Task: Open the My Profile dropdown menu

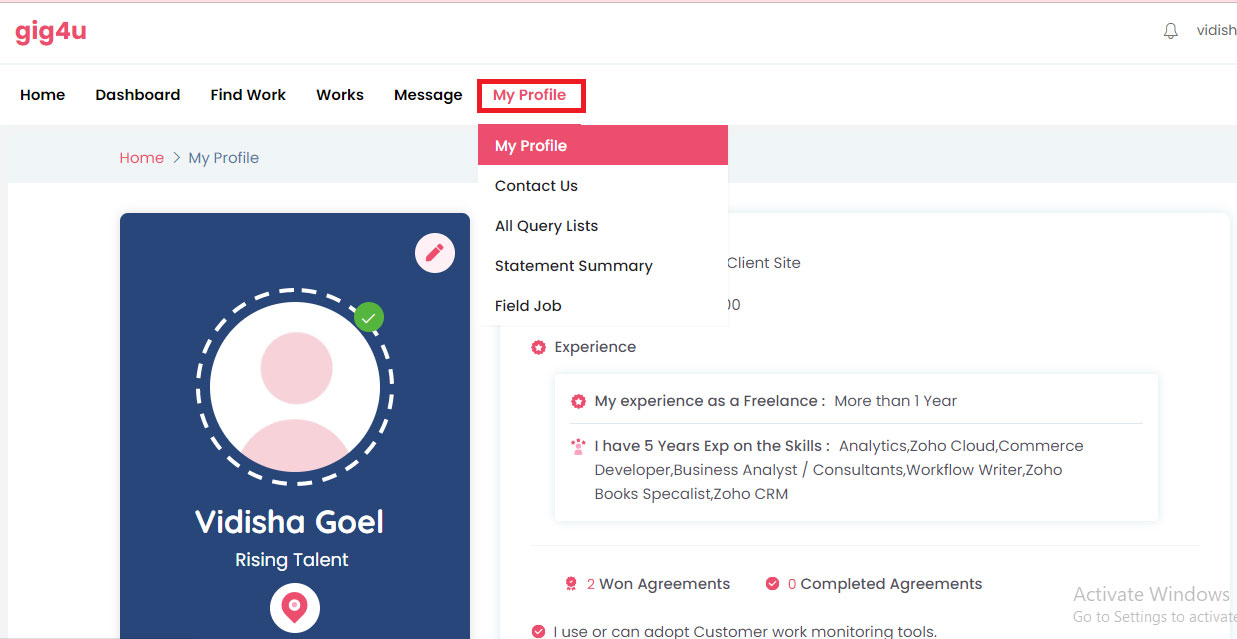Action: tap(530, 95)
